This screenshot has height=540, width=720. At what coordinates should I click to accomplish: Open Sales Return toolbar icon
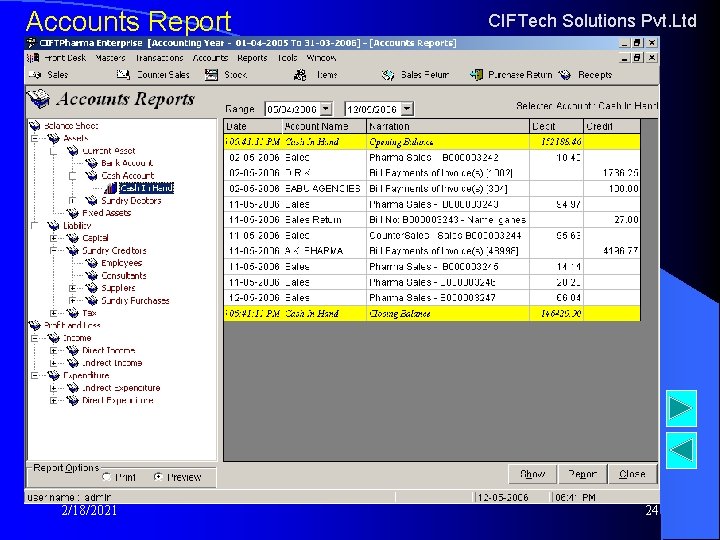tap(388, 74)
